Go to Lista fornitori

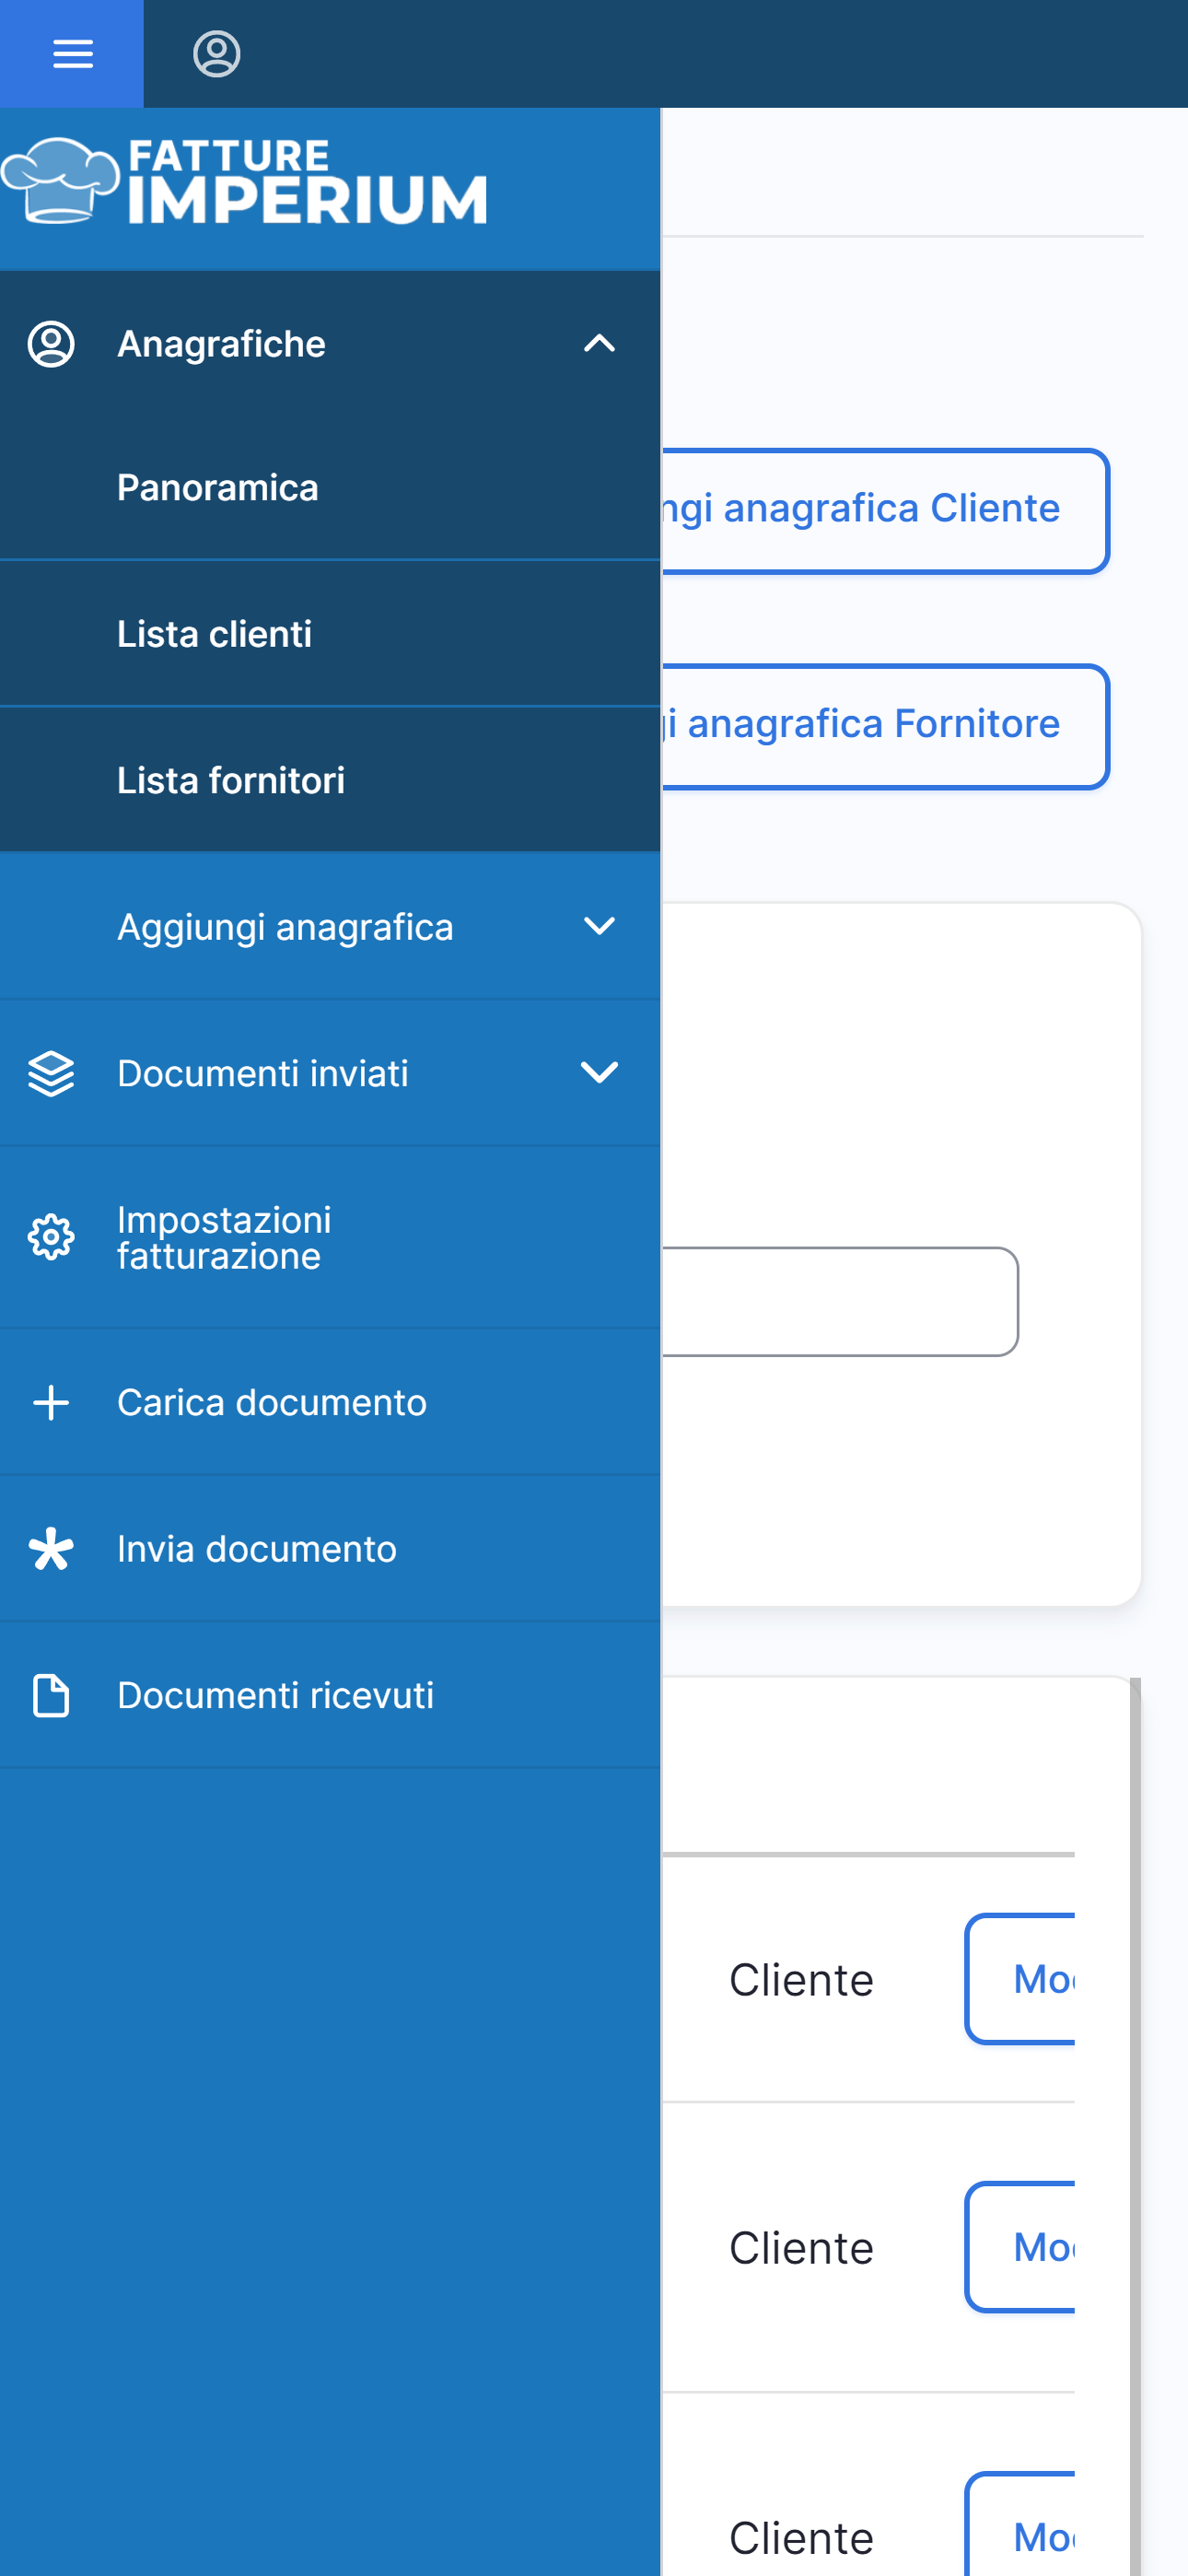coord(231,781)
